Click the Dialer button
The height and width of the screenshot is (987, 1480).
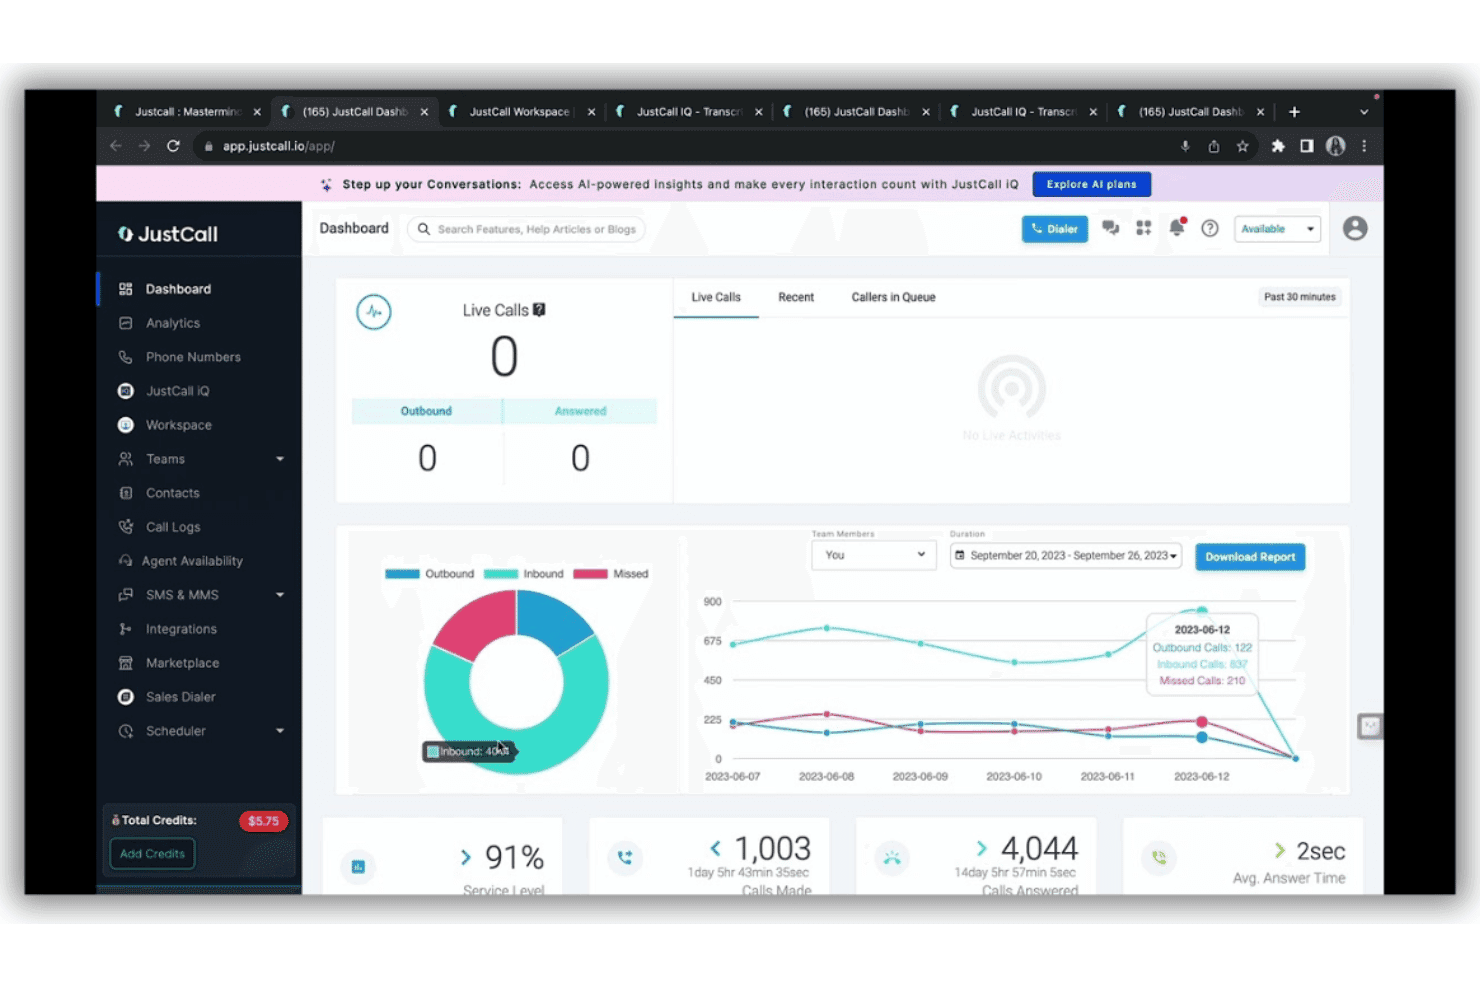click(1054, 229)
